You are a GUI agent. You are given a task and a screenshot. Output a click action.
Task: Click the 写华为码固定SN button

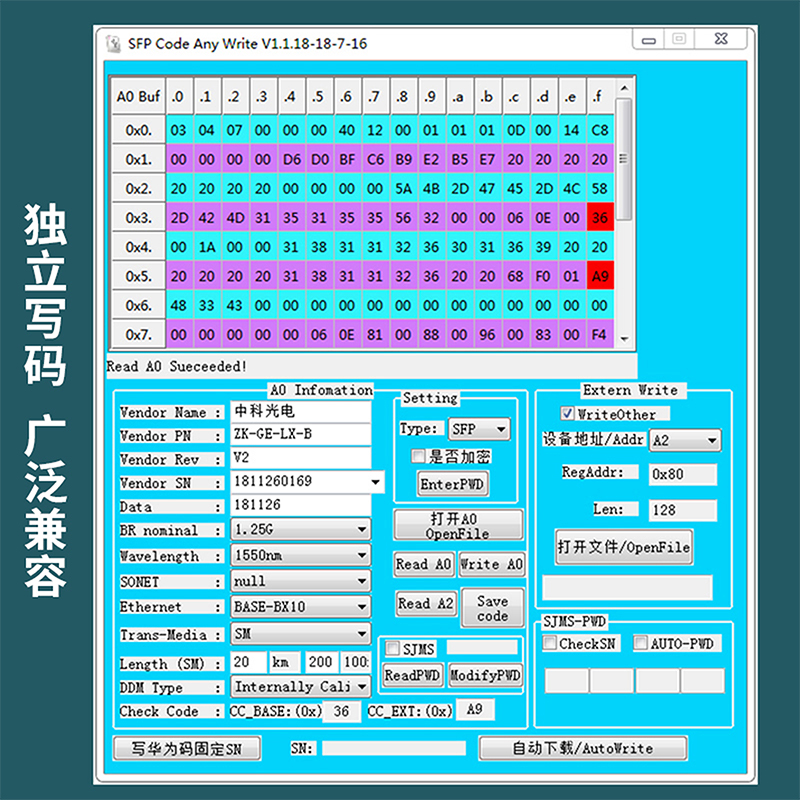(x=187, y=748)
